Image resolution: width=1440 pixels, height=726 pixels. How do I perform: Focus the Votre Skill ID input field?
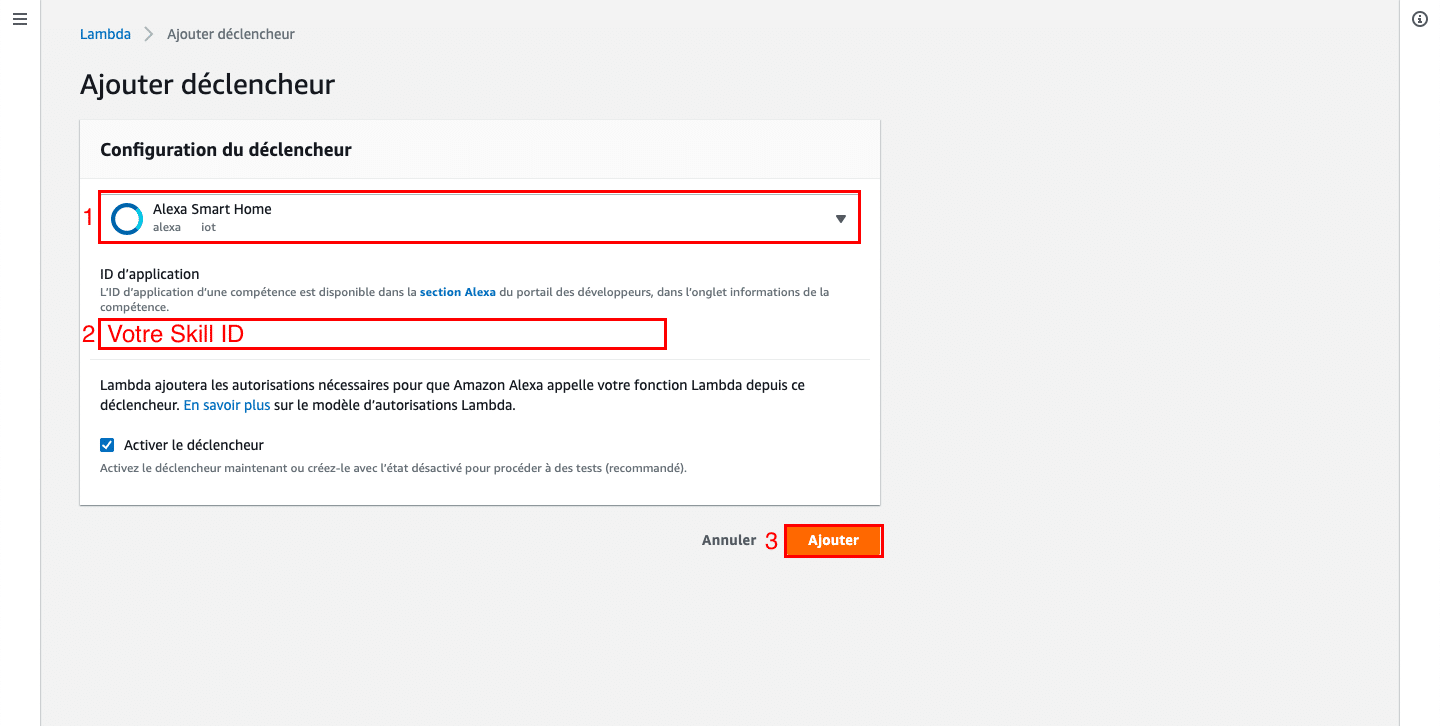tap(382, 334)
